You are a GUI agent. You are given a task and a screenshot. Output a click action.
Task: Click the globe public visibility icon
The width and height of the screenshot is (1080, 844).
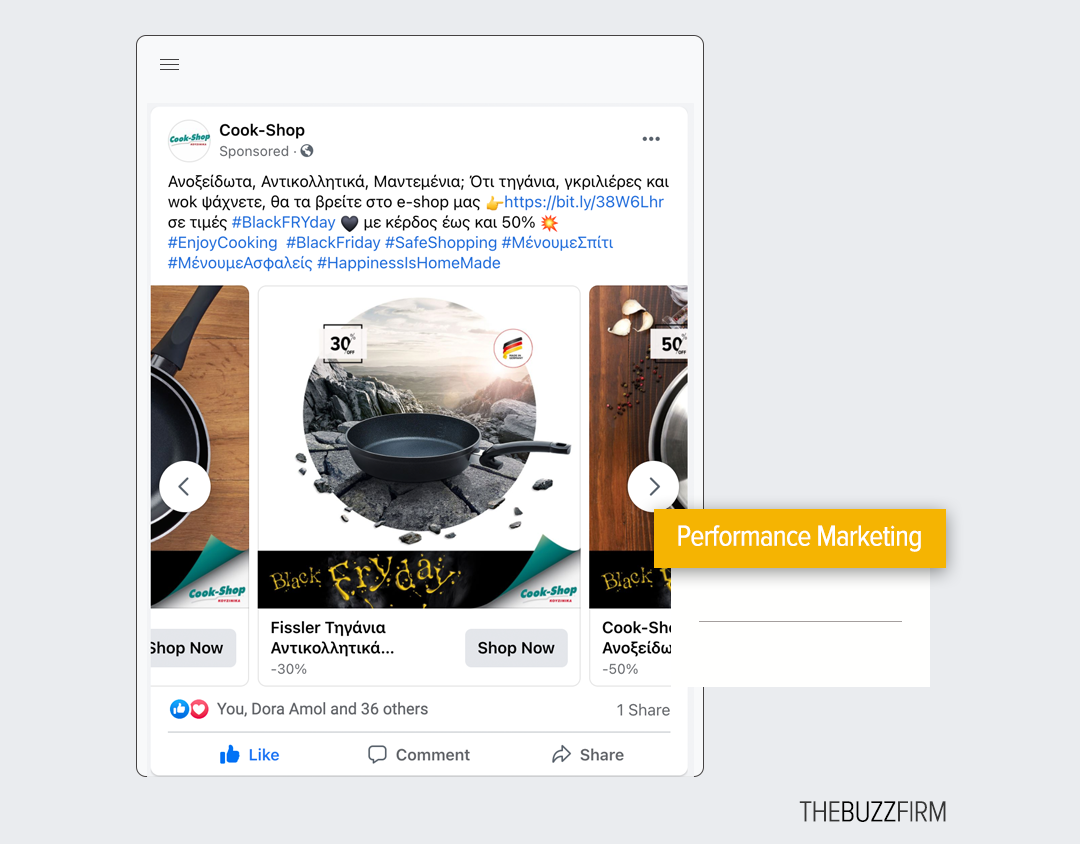tap(307, 151)
